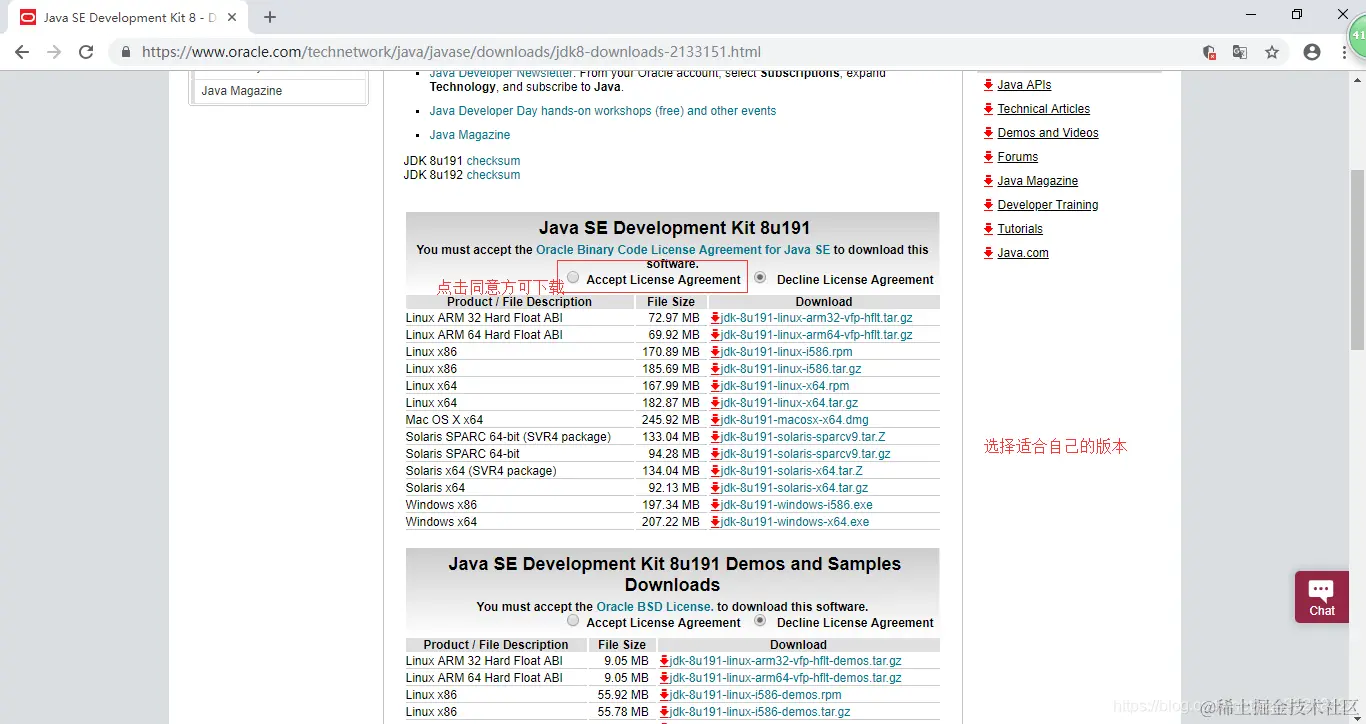Go back with the browser back arrow

click(22, 52)
